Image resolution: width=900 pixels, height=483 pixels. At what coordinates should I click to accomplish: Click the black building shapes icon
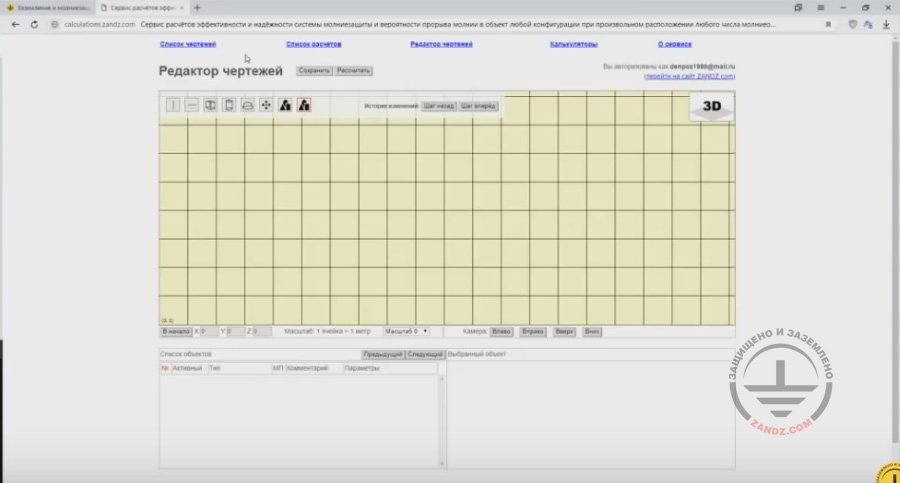point(285,105)
